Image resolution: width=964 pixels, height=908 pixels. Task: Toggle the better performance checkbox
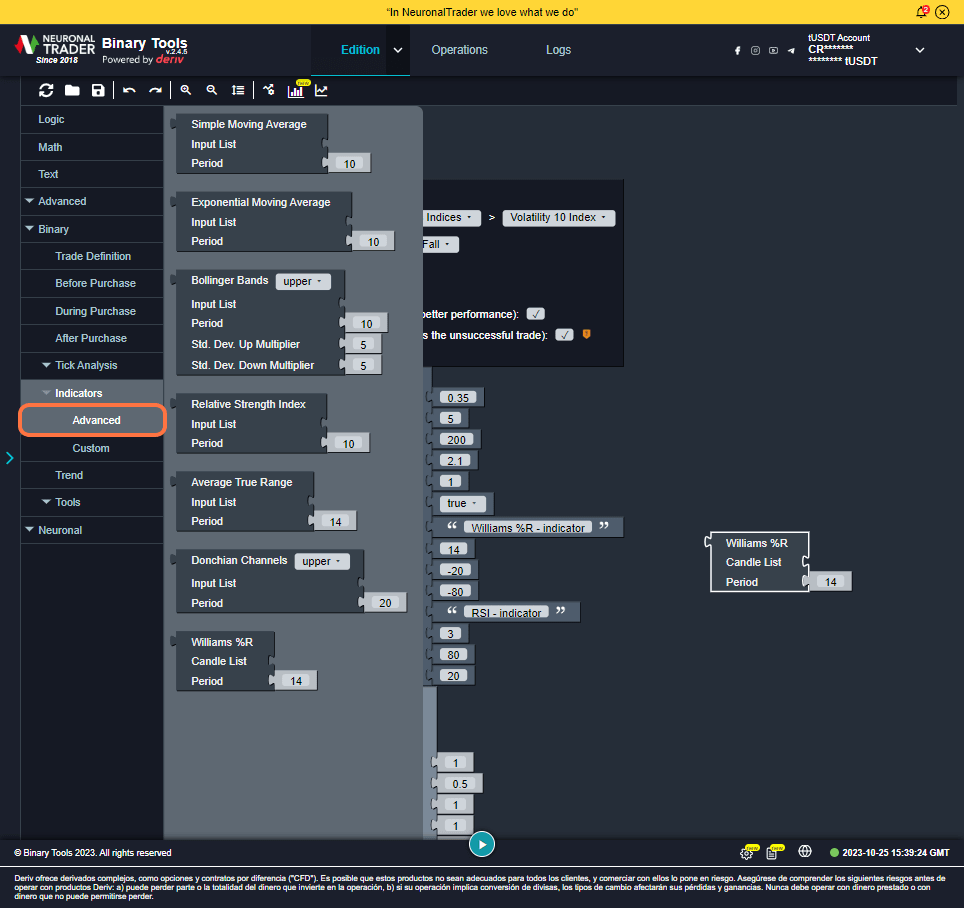(535, 314)
